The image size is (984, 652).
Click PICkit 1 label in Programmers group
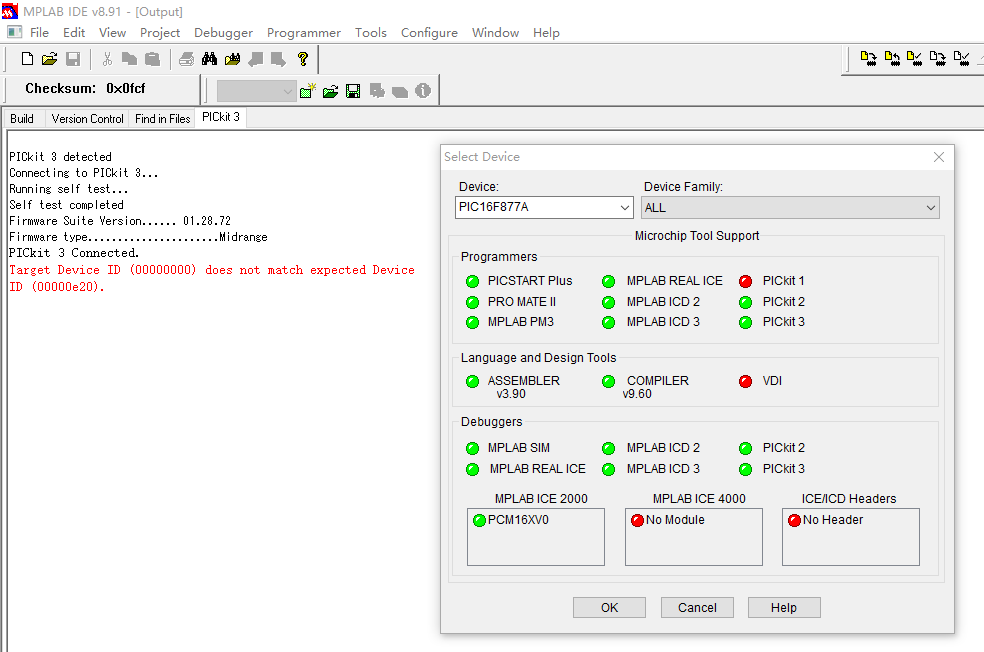point(783,281)
